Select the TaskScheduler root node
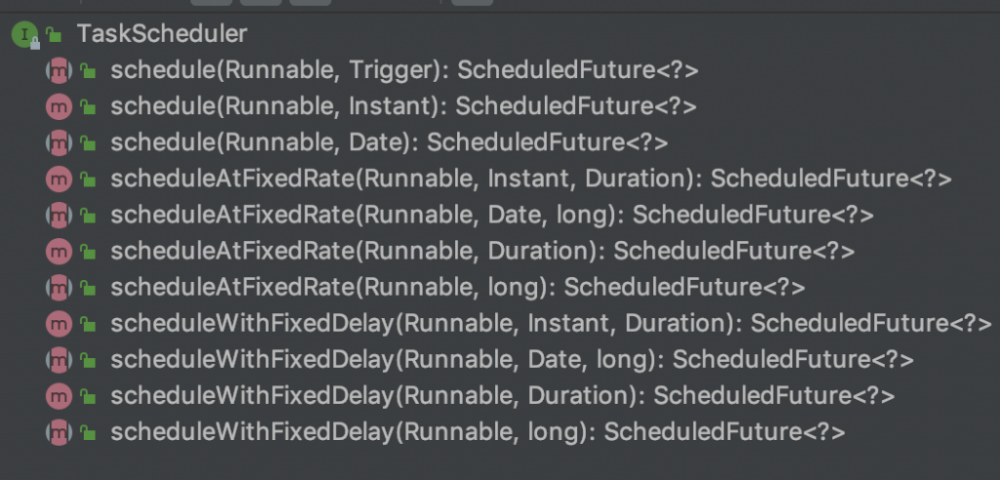Screen dimensions: 1000x480 click(x=161, y=35)
